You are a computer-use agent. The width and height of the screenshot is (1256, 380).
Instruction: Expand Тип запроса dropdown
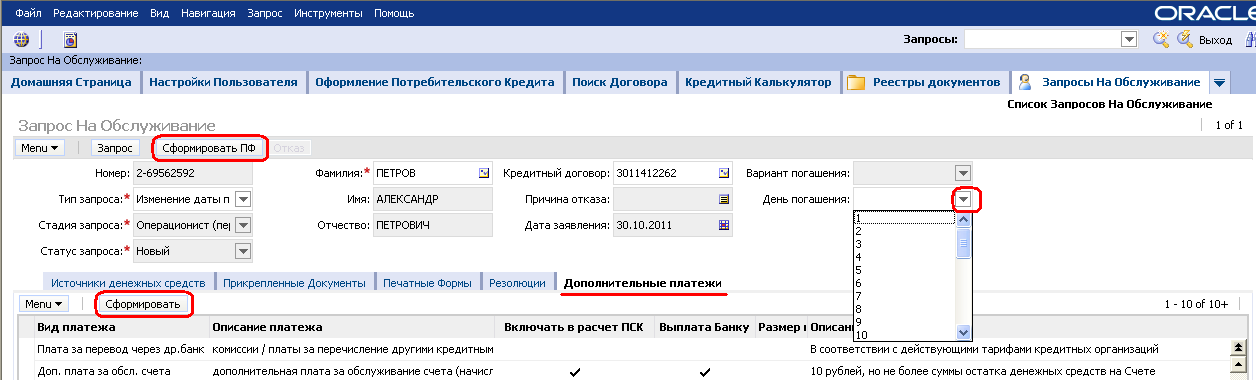tap(243, 199)
